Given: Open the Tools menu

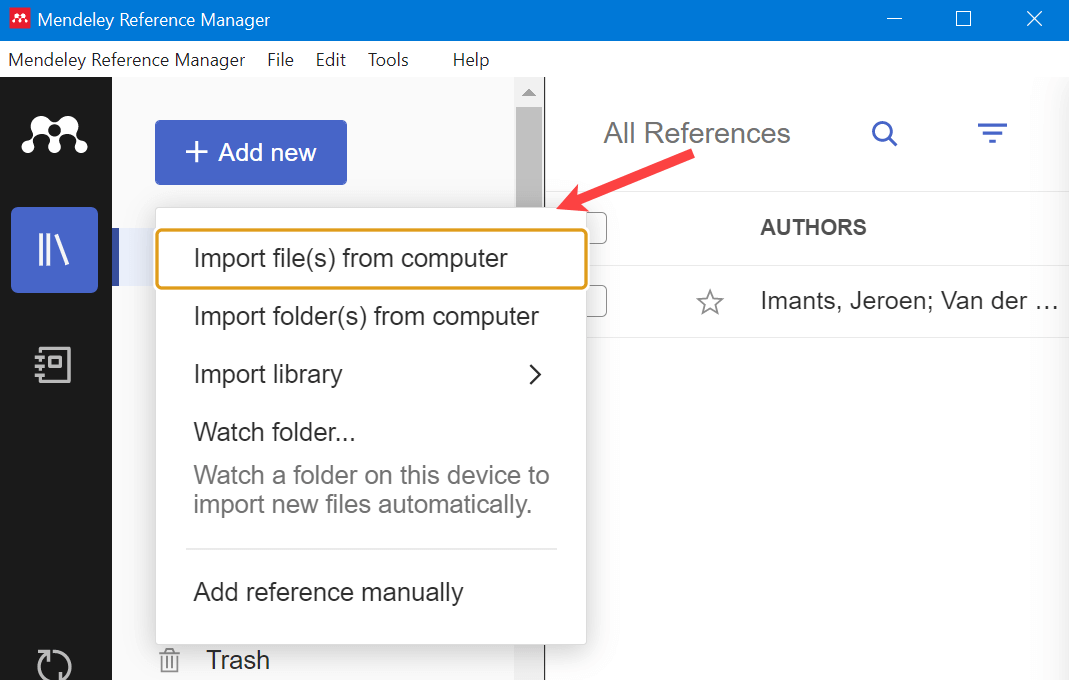Looking at the screenshot, I should click(x=388, y=60).
